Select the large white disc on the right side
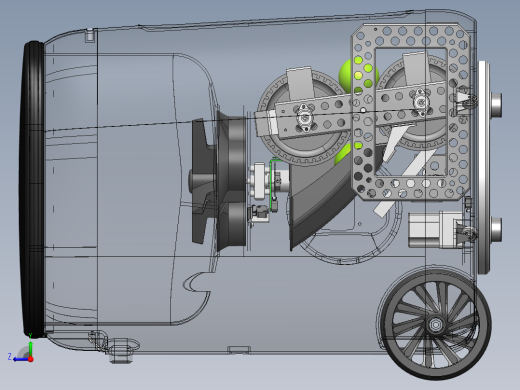 click(x=484, y=167)
